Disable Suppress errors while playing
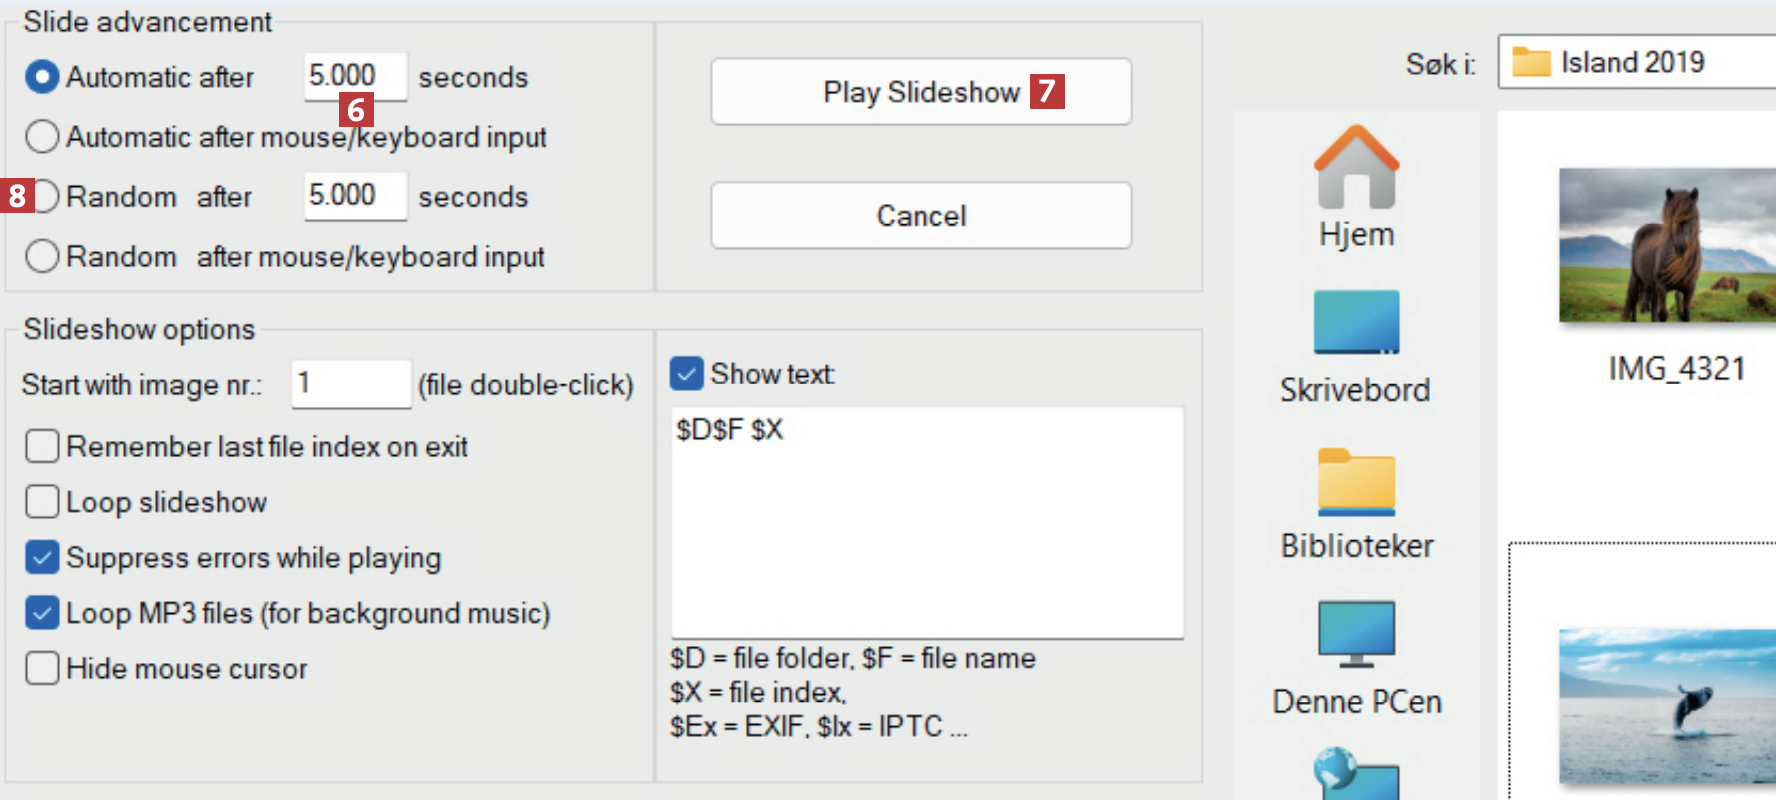1776x800 pixels. click(x=42, y=557)
